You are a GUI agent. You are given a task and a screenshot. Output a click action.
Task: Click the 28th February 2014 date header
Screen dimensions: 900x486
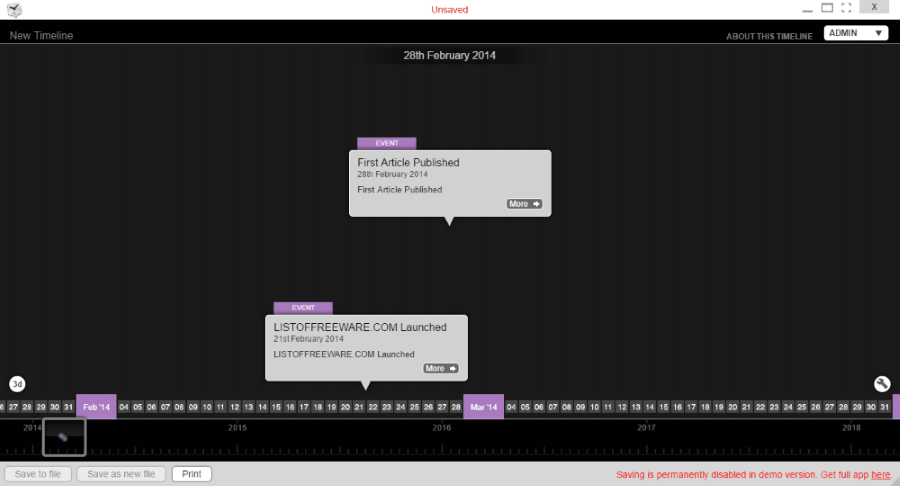coord(449,56)
